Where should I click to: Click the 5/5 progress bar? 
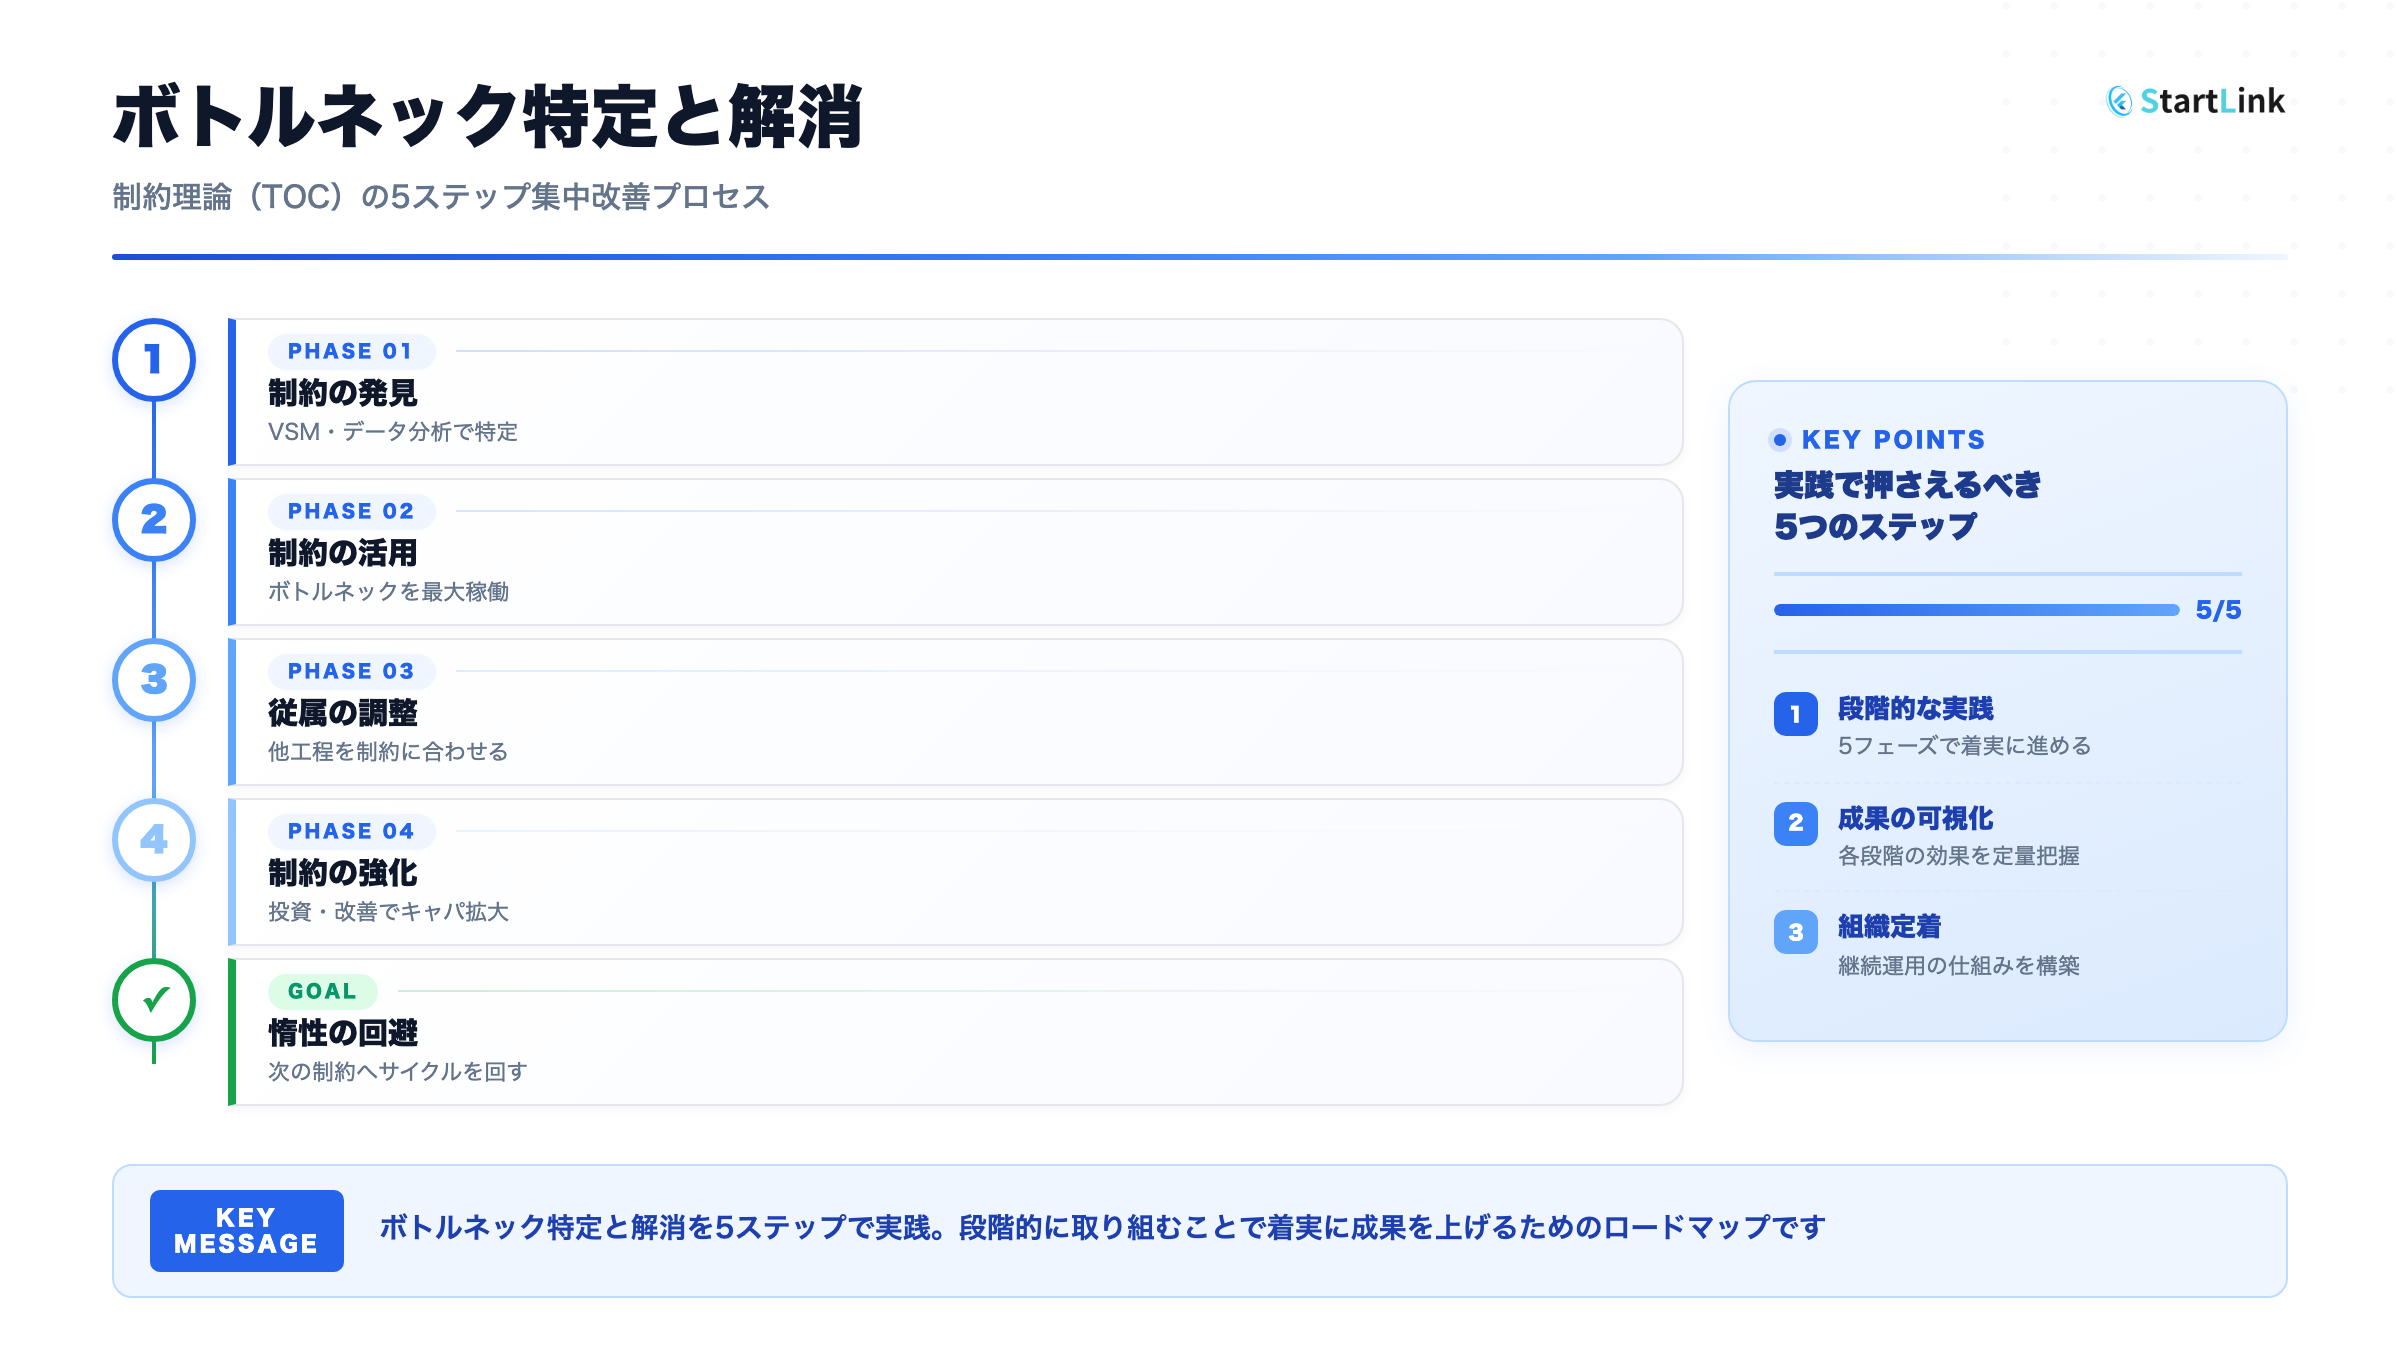pyautogui.click(x=1976, y=610)
